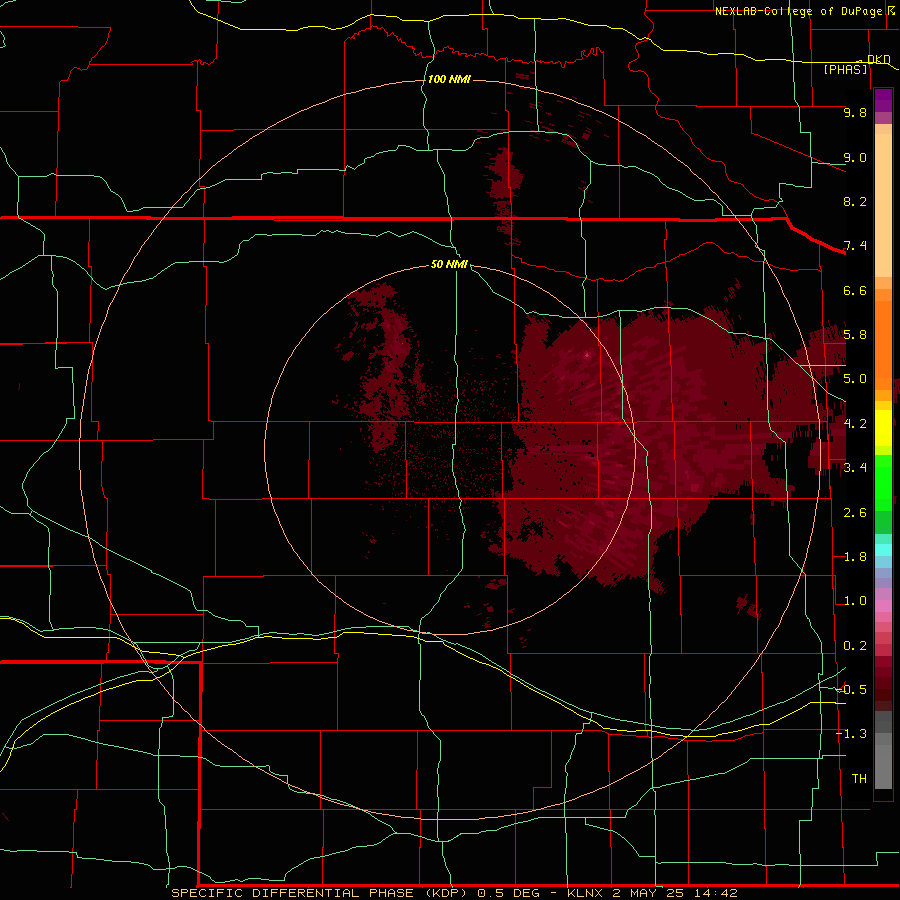900x900 pixels.
Task: Click the 5.0 value on the color scale
Action: [855, 379]
